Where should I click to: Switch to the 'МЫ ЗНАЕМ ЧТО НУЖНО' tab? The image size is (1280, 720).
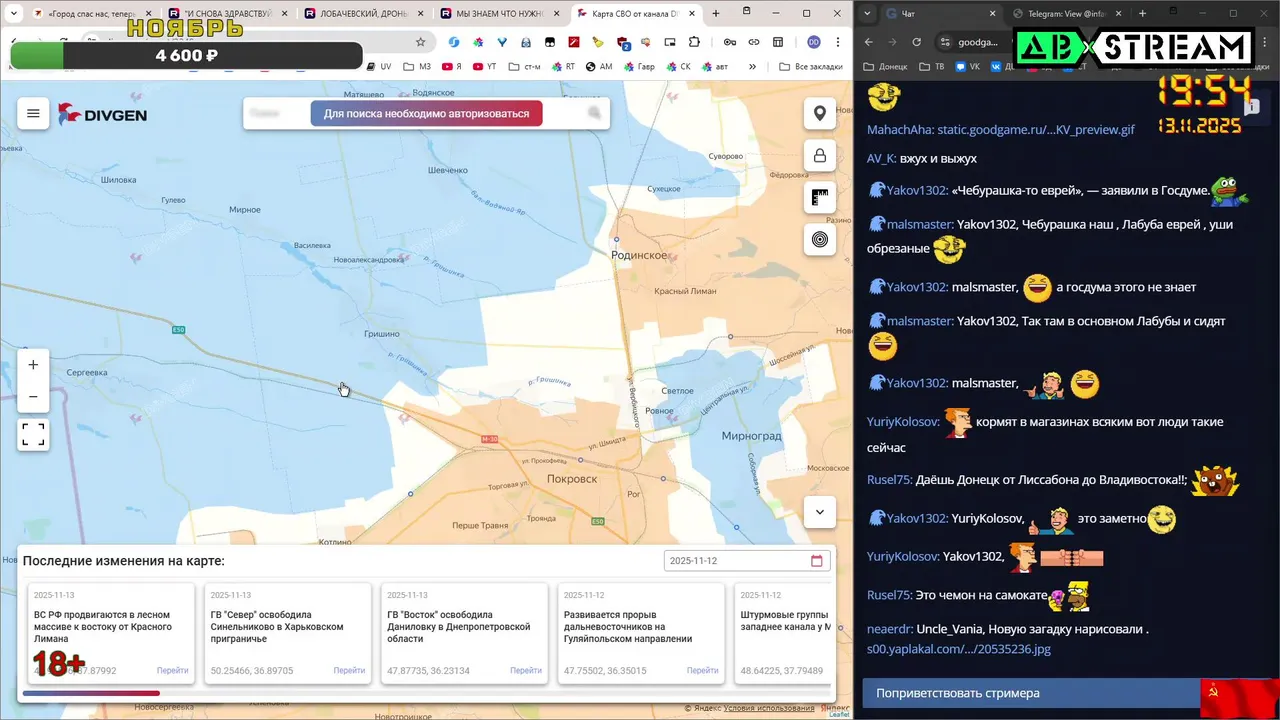pyautogui.click(x=499, y=14)
